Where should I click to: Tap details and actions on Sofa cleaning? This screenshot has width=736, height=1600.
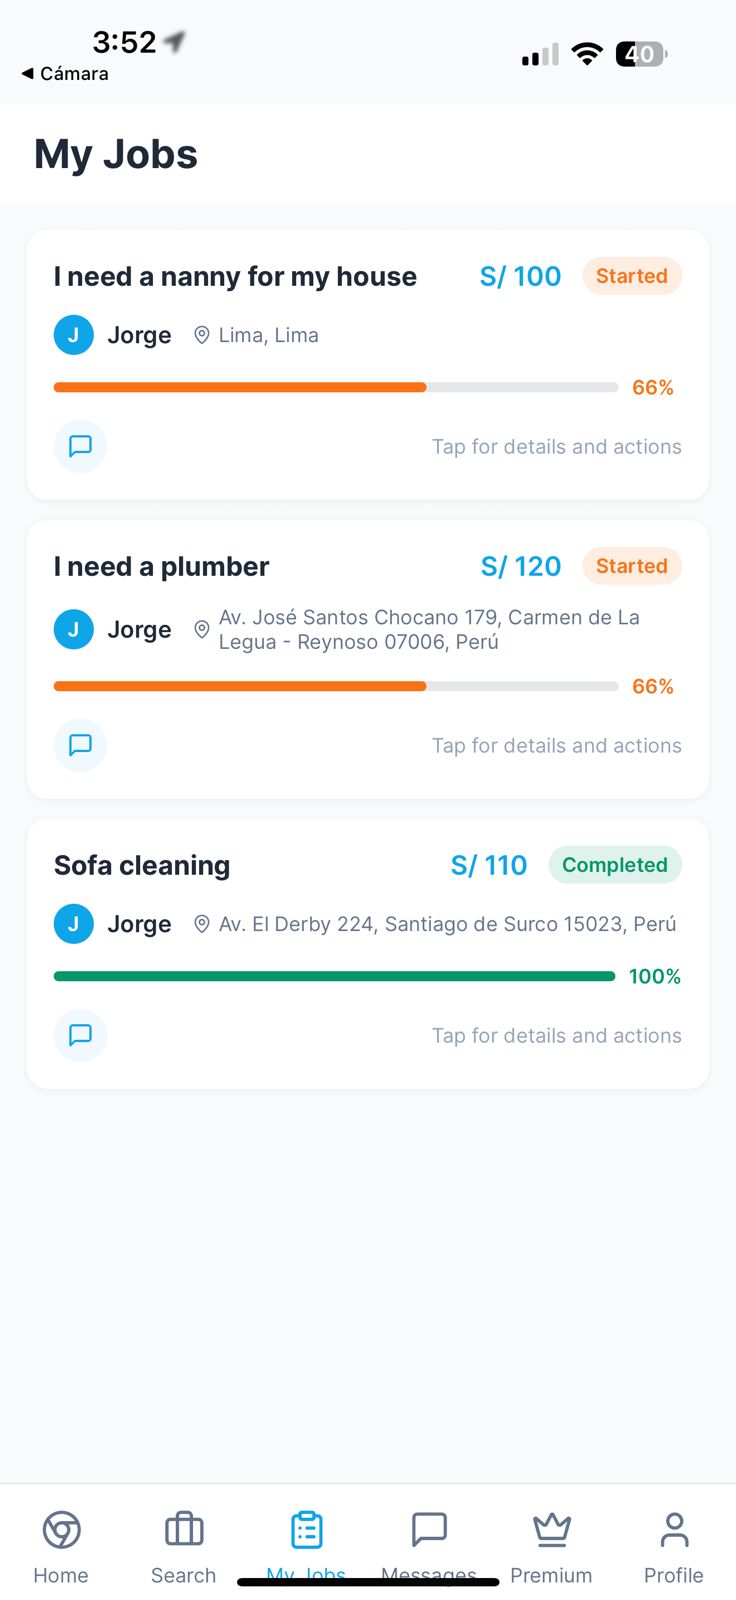[556, 1036]
